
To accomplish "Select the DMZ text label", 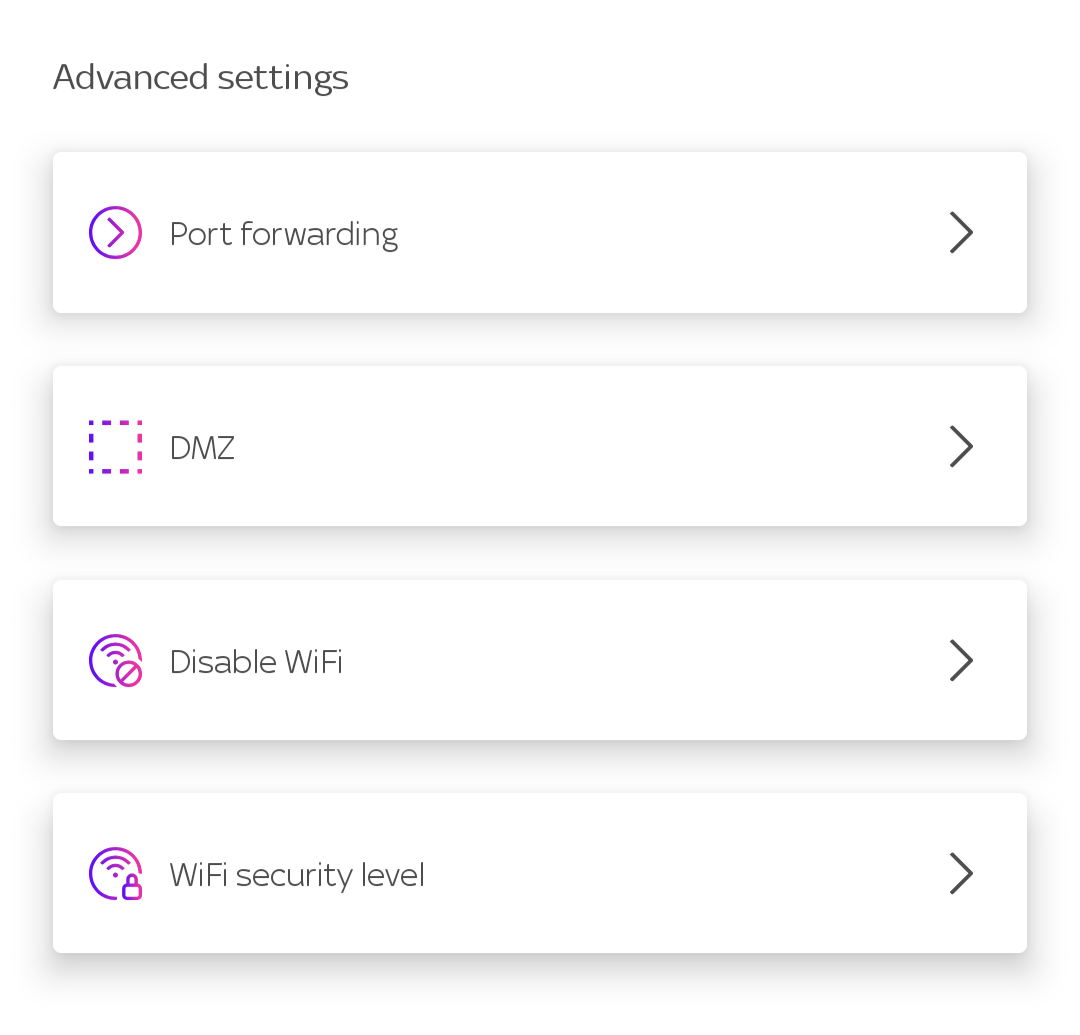I will click(x=202, y=448).
